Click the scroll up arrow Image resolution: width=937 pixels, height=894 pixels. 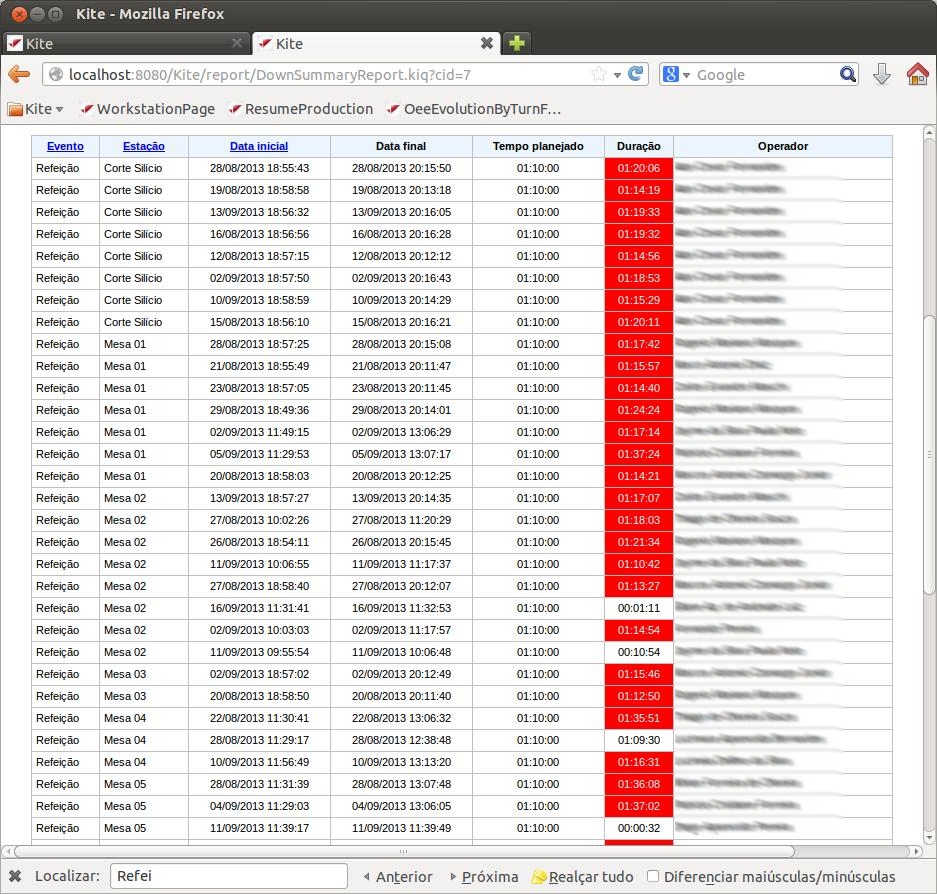tap(929, 132)
